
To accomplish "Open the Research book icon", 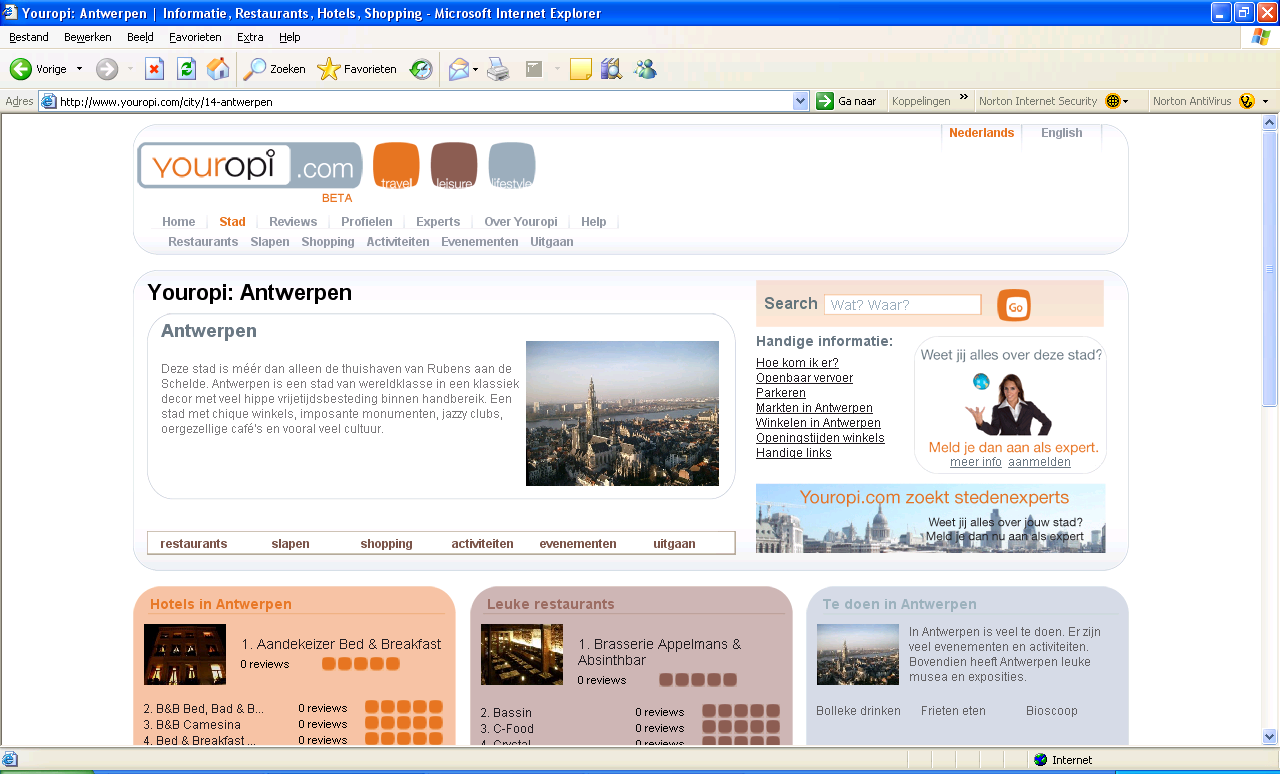I will coord(611,69).
